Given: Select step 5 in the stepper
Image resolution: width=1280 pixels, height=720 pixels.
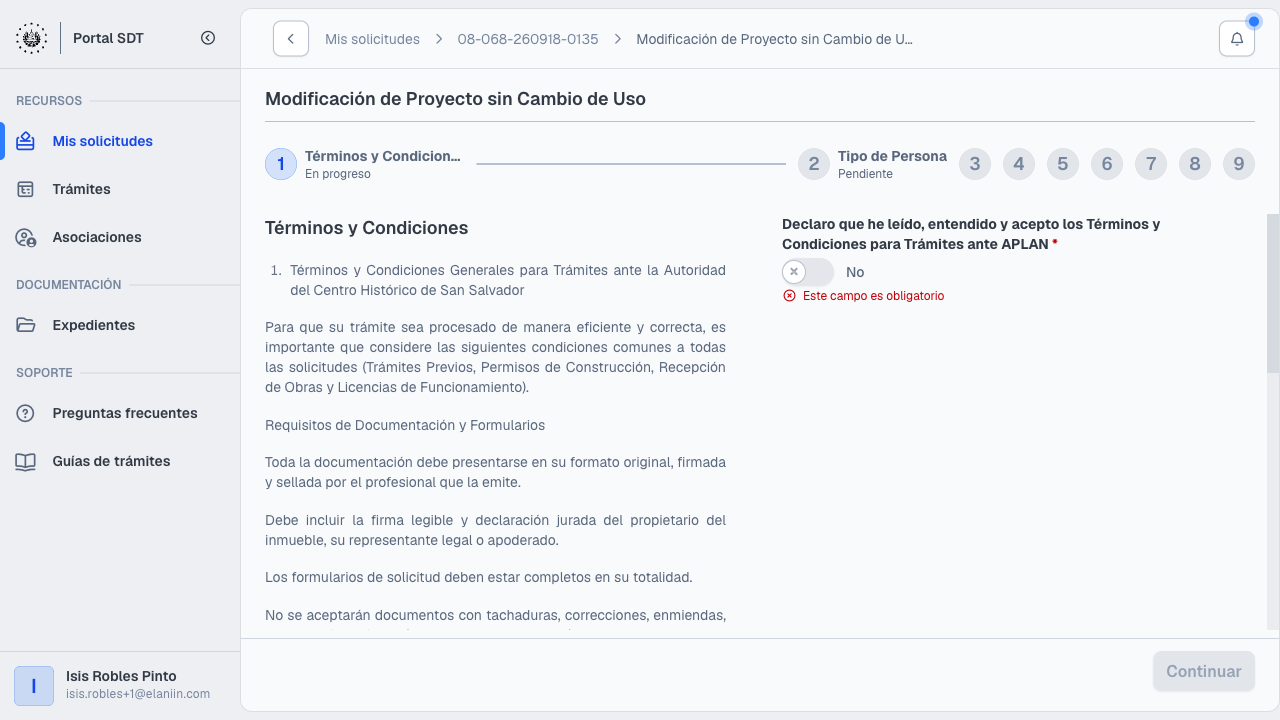Looking at the screenshot, I should [1063, 164].
